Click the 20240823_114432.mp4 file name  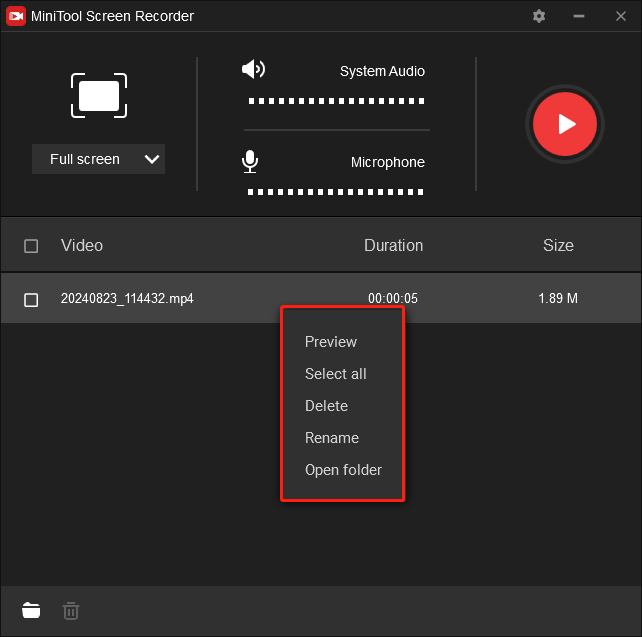tap(127, 298)
